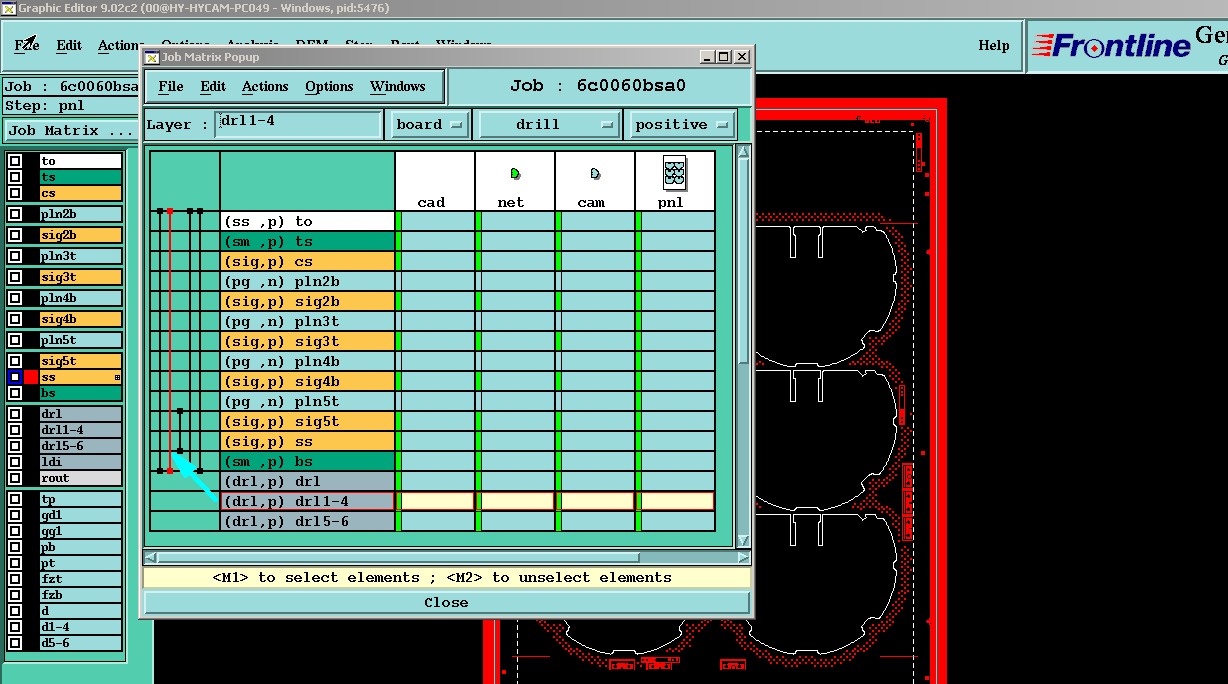
Task: Select the (pg ,n) pln3t matrix row
Action: (x=308, y=322)
